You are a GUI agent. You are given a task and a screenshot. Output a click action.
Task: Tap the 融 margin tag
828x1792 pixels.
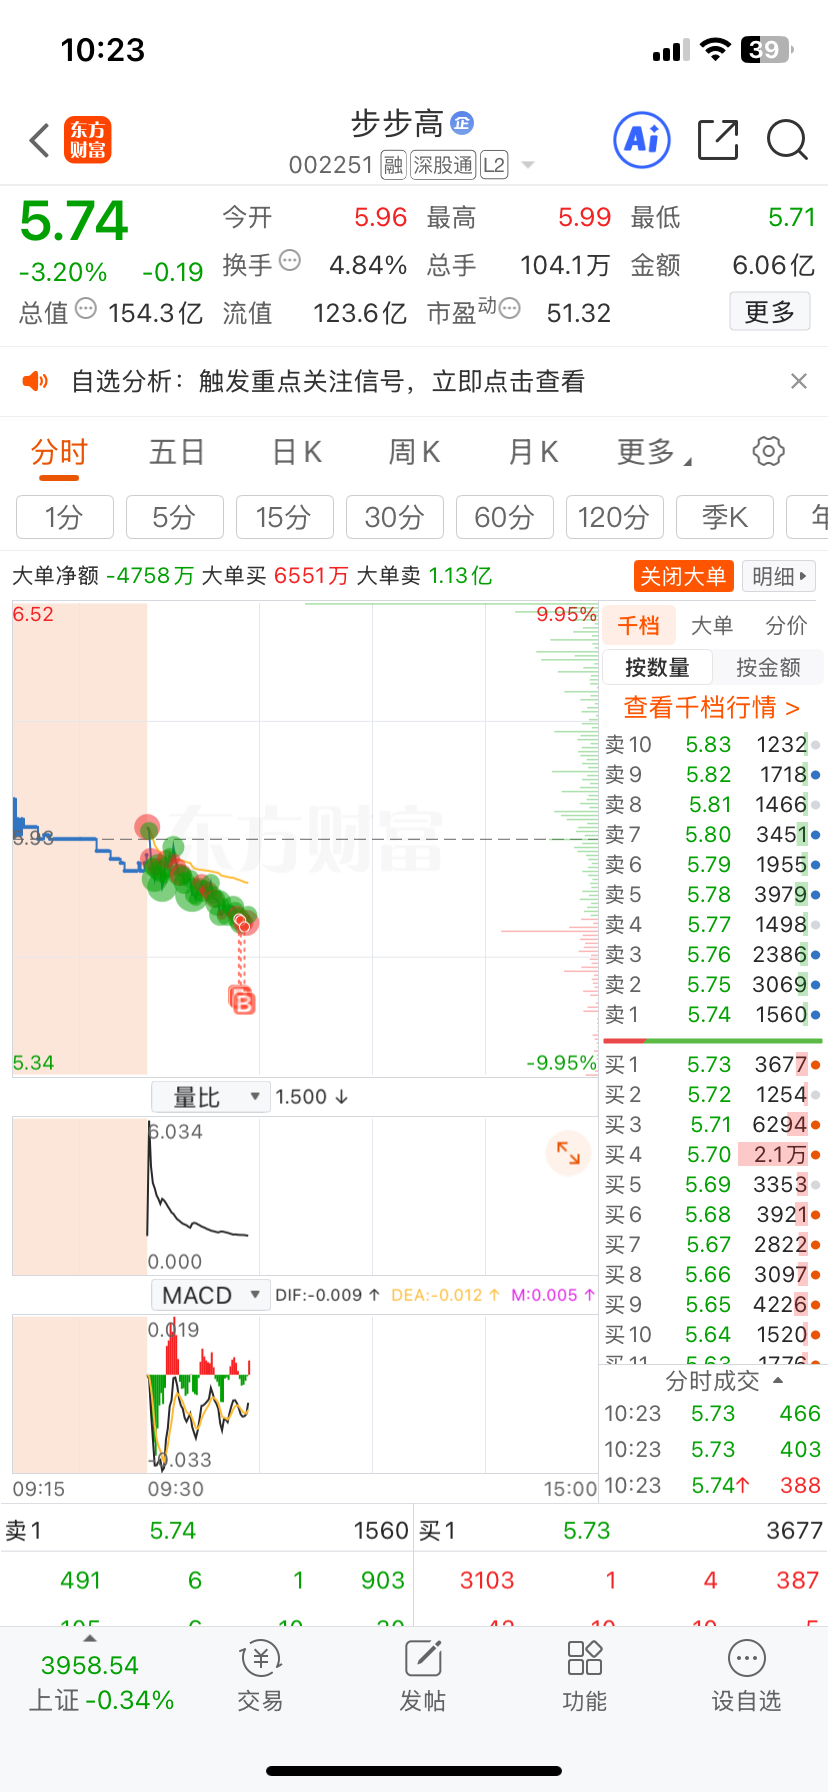(393, 165)
